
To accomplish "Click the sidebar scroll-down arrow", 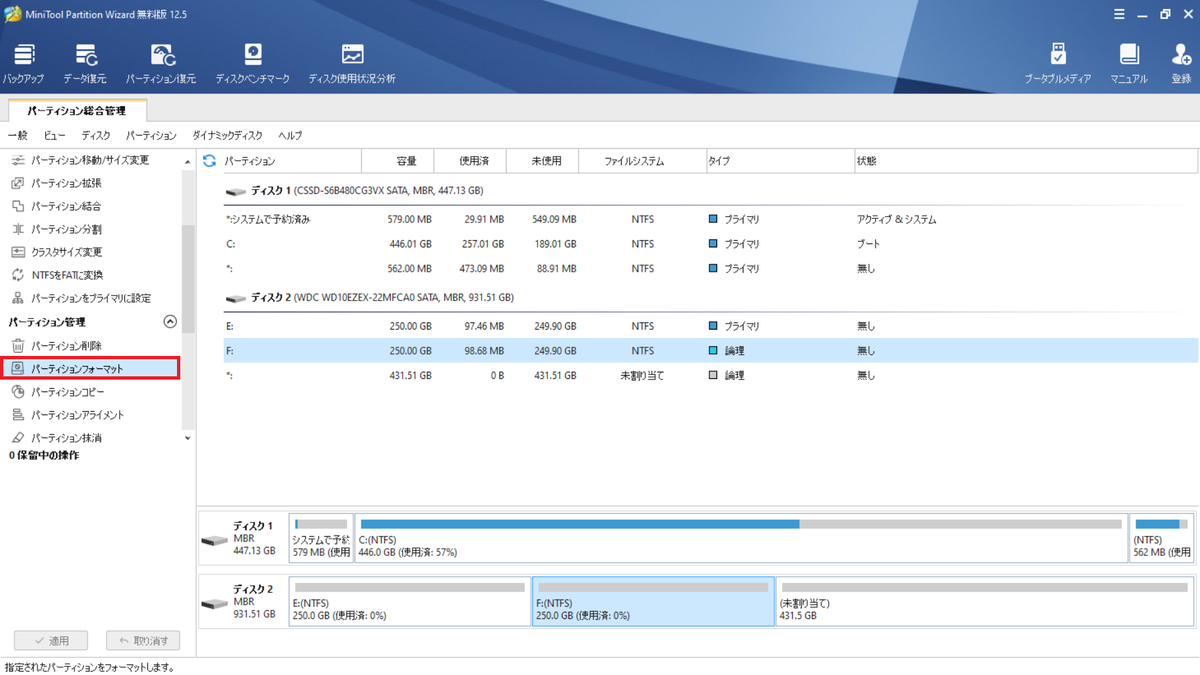I will point(188,438).
